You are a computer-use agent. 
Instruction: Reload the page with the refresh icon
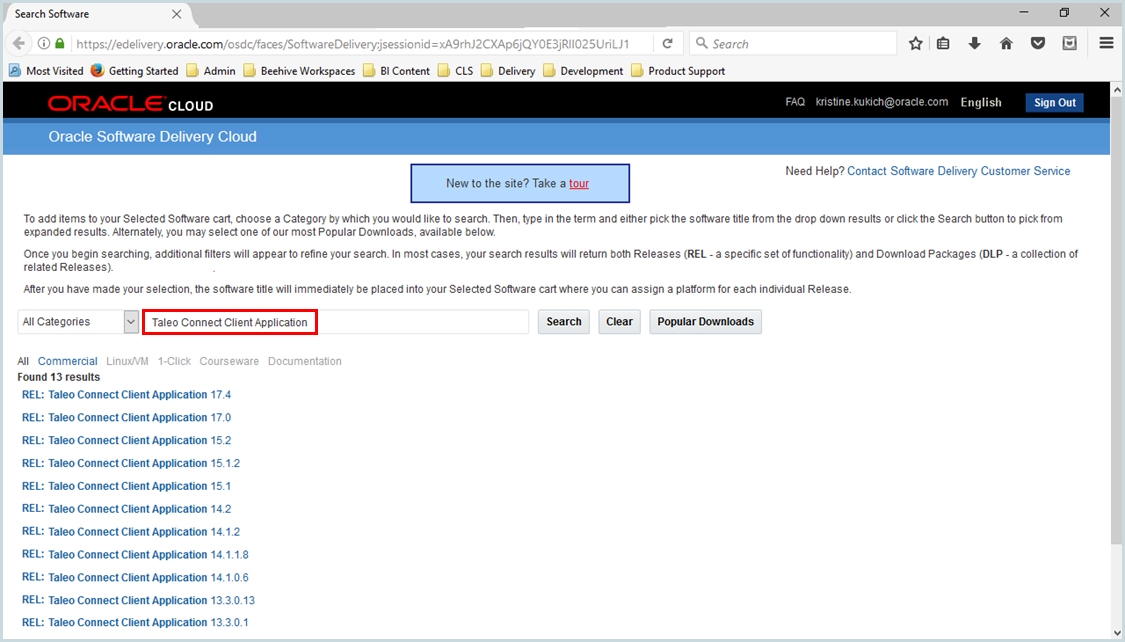pos(667,44)
